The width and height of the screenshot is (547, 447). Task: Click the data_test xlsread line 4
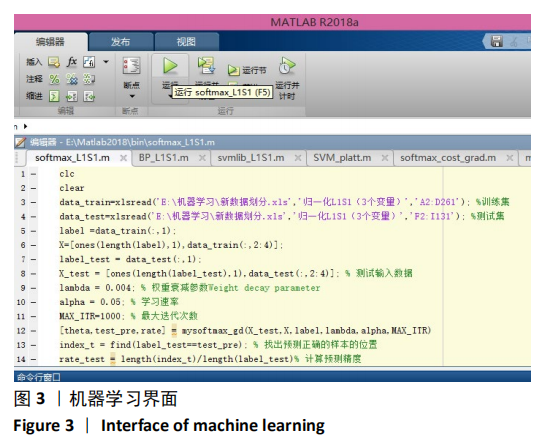tap(282, 216)
